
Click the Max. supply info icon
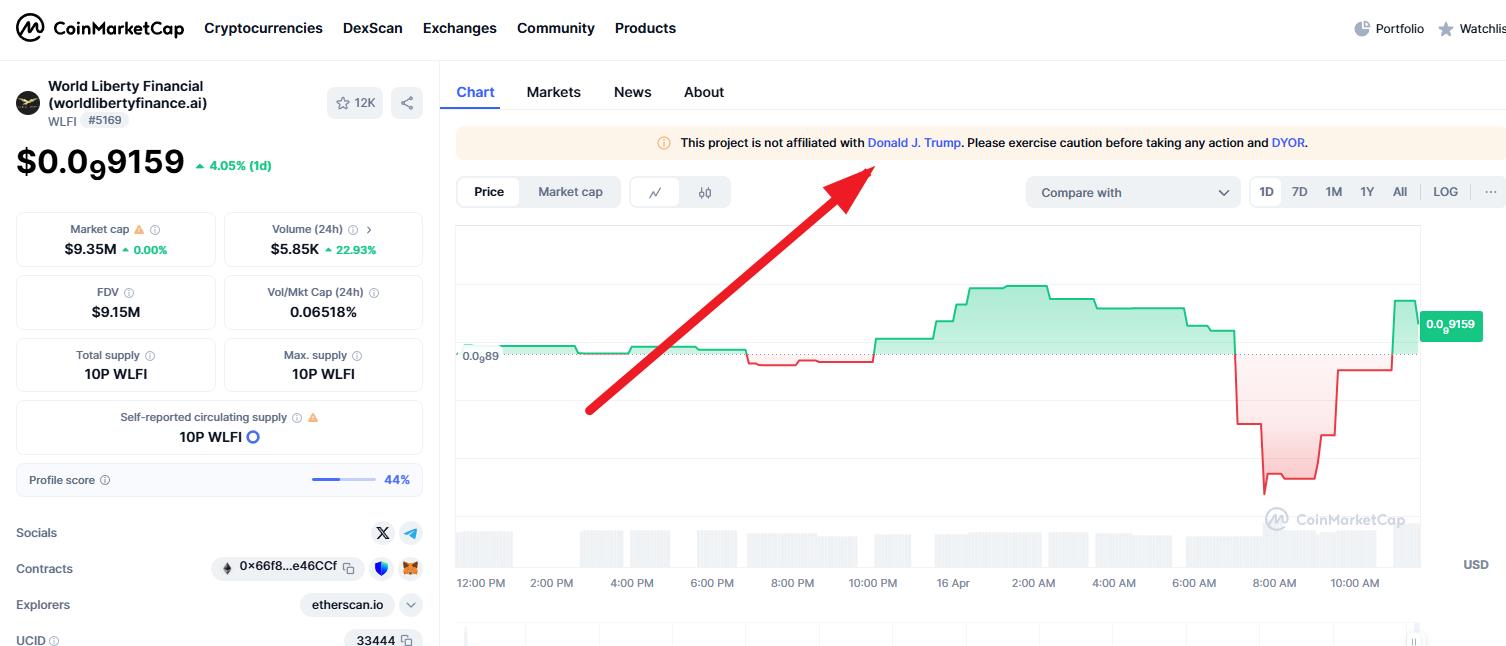[x=357, y=356]
